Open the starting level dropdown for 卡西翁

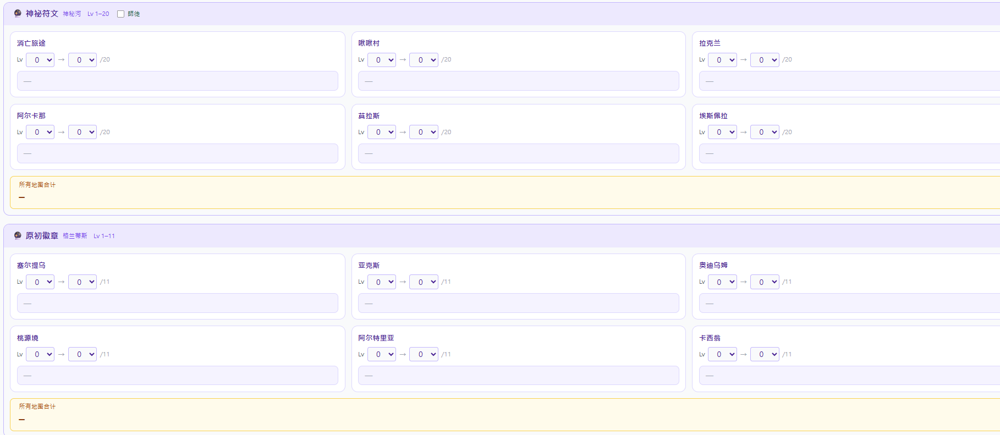pos(723,354)
